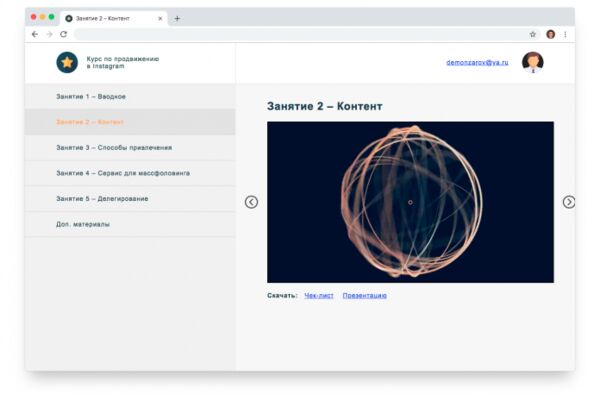Image resolution: width=600 pixels, height=400 pixels.
Task: Open Занятие 1 – Вводное lesson
Action: [130, 96]
